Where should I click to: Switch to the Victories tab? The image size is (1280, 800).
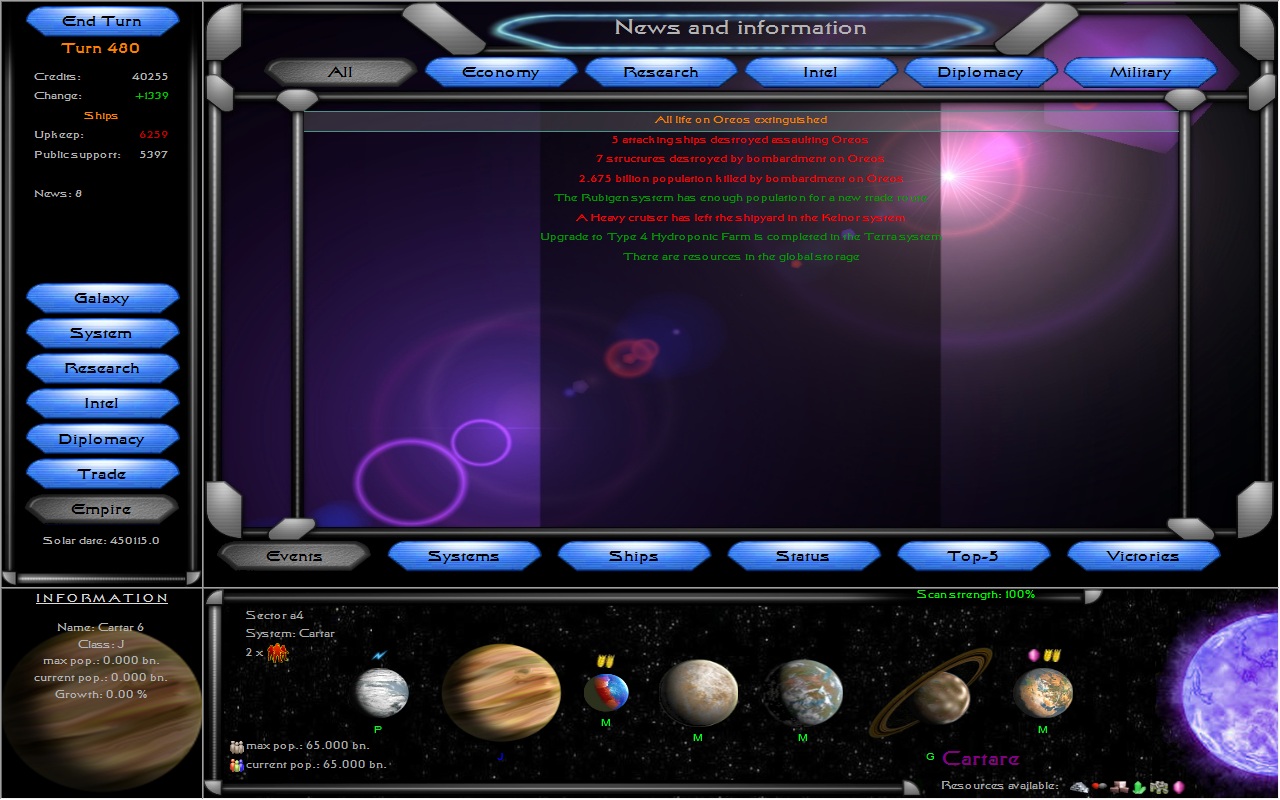[1143, 556]
